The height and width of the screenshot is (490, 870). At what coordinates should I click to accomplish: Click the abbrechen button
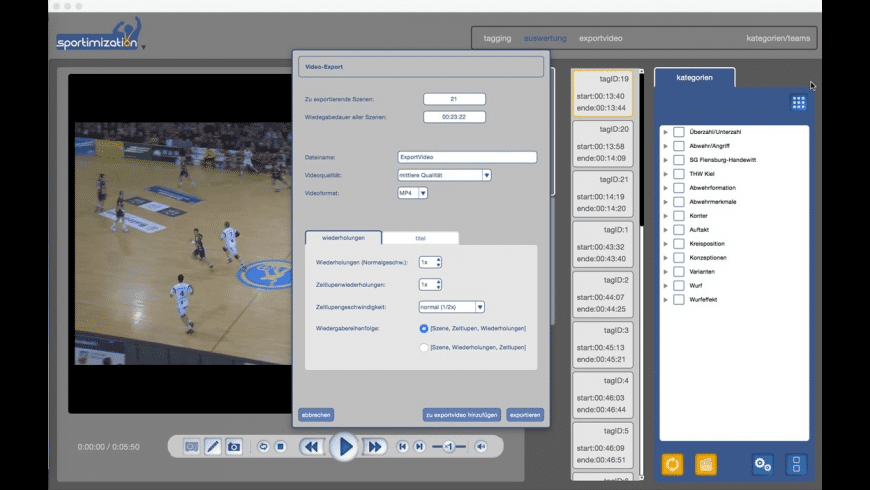(316, 414)
